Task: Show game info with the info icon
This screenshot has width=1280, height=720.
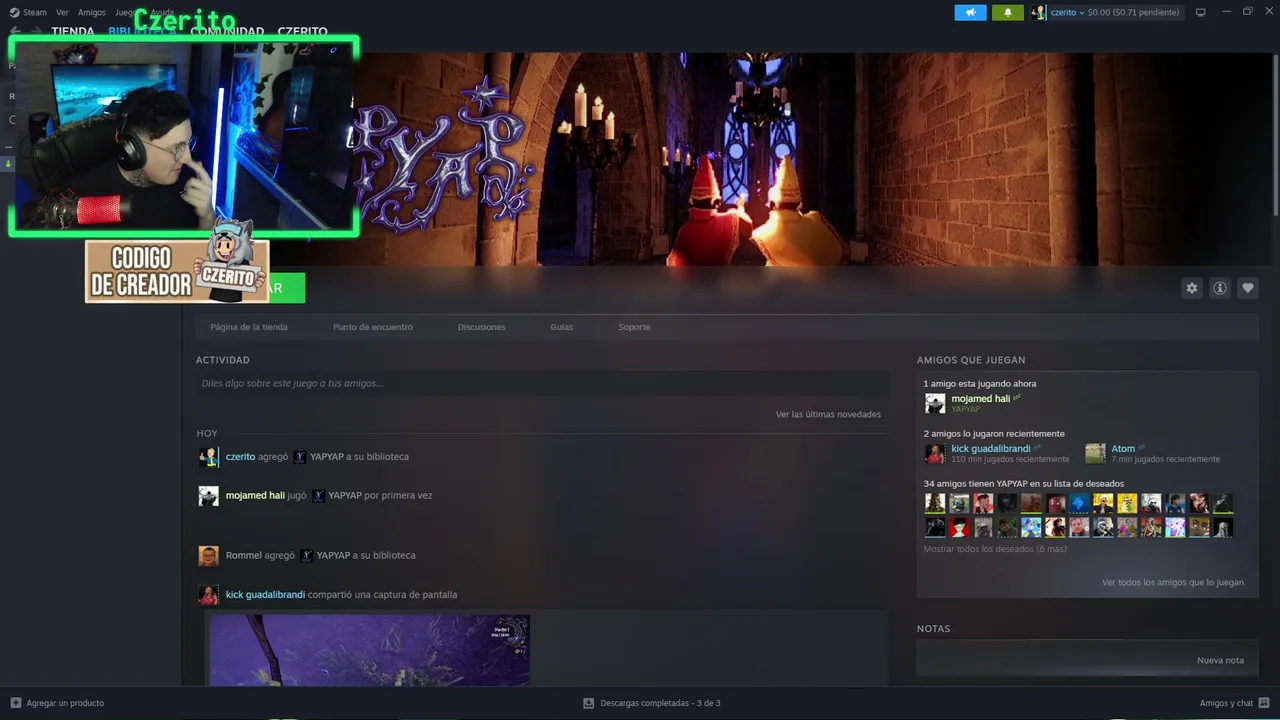Action: click(x=1220, y=288)
